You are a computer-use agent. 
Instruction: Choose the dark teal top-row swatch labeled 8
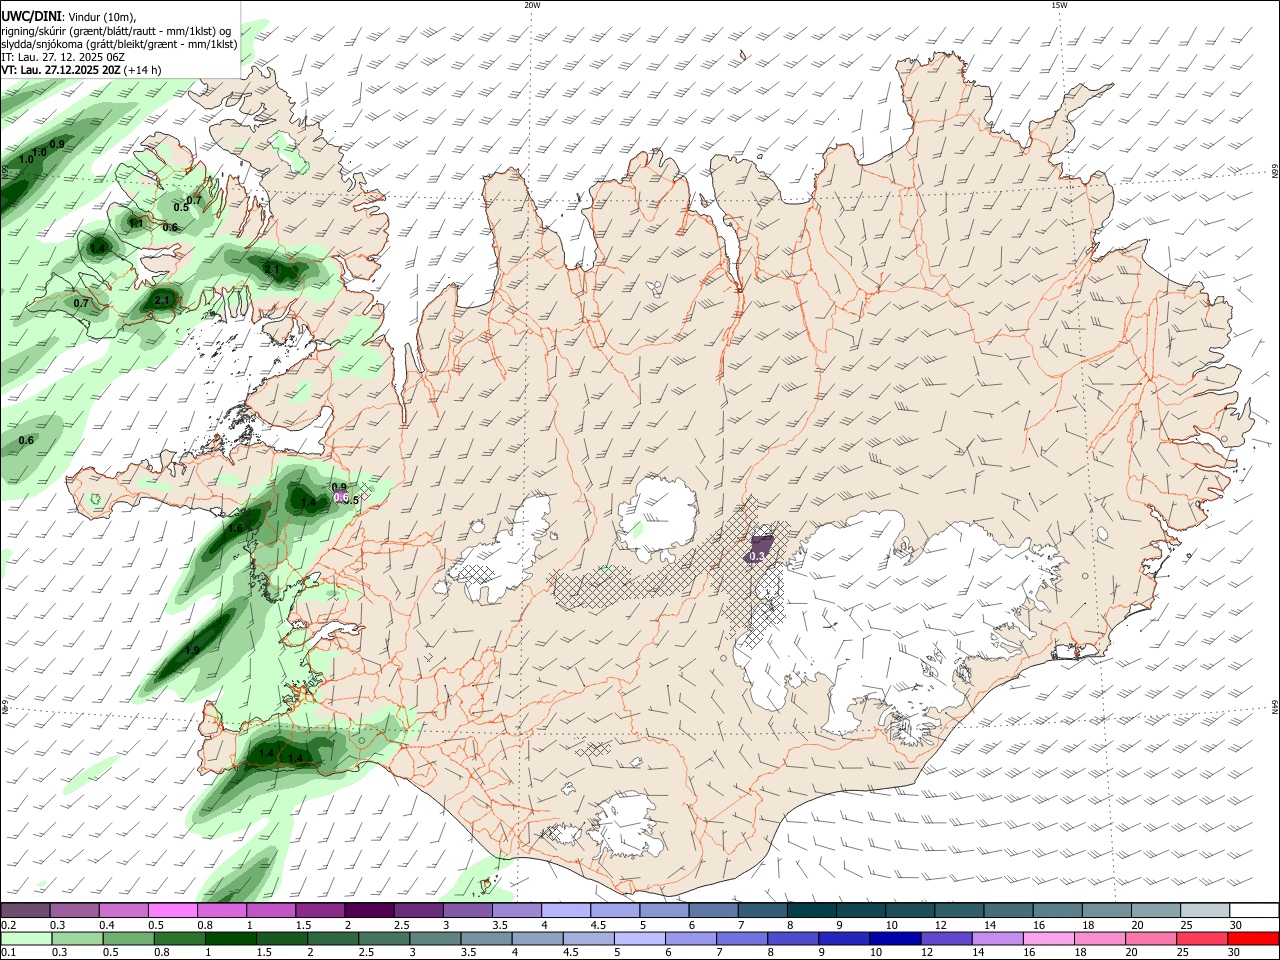[812, 910]
